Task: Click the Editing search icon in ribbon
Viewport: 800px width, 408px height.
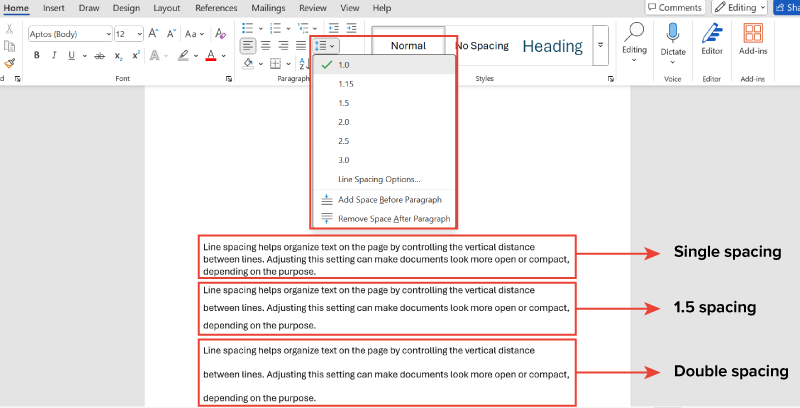Action: click(x=634, y=32)
